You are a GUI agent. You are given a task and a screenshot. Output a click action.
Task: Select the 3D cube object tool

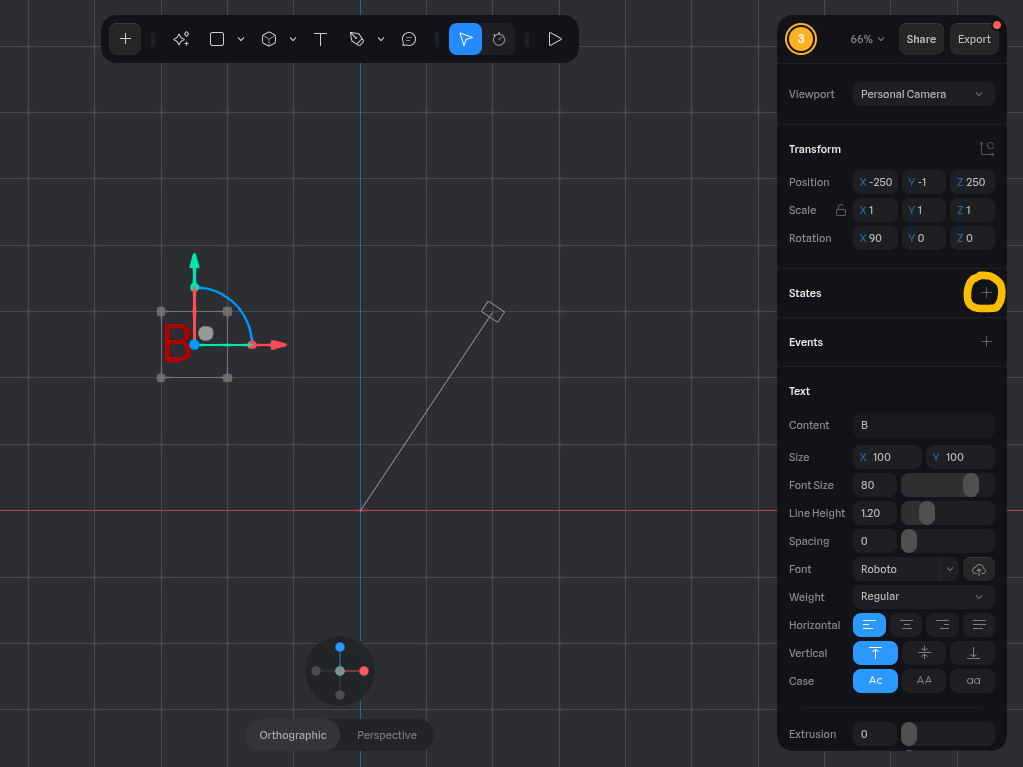(269, 39)
